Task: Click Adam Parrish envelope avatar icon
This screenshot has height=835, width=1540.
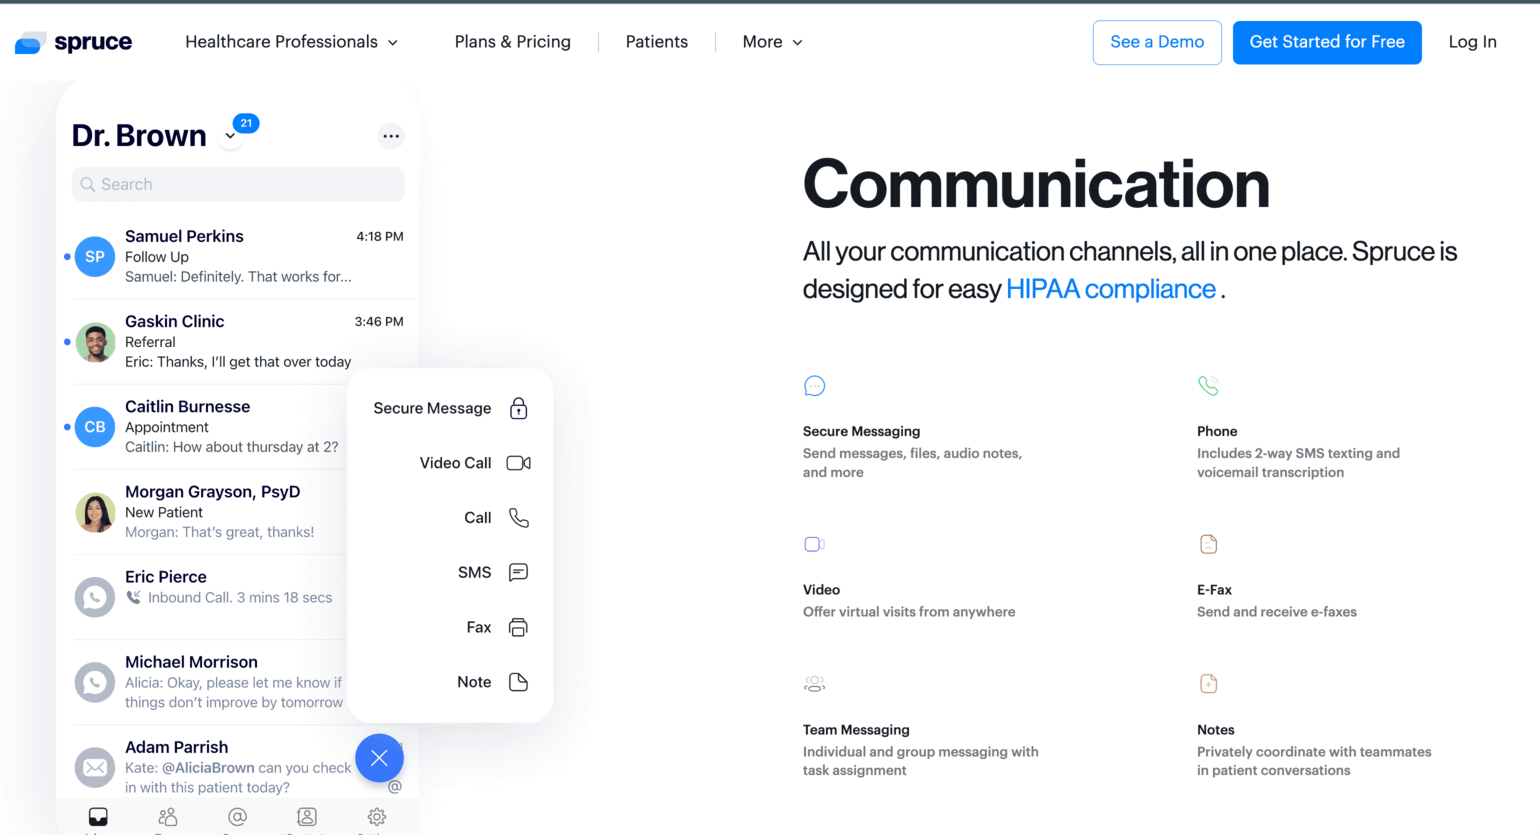Action: click(95, 767)
